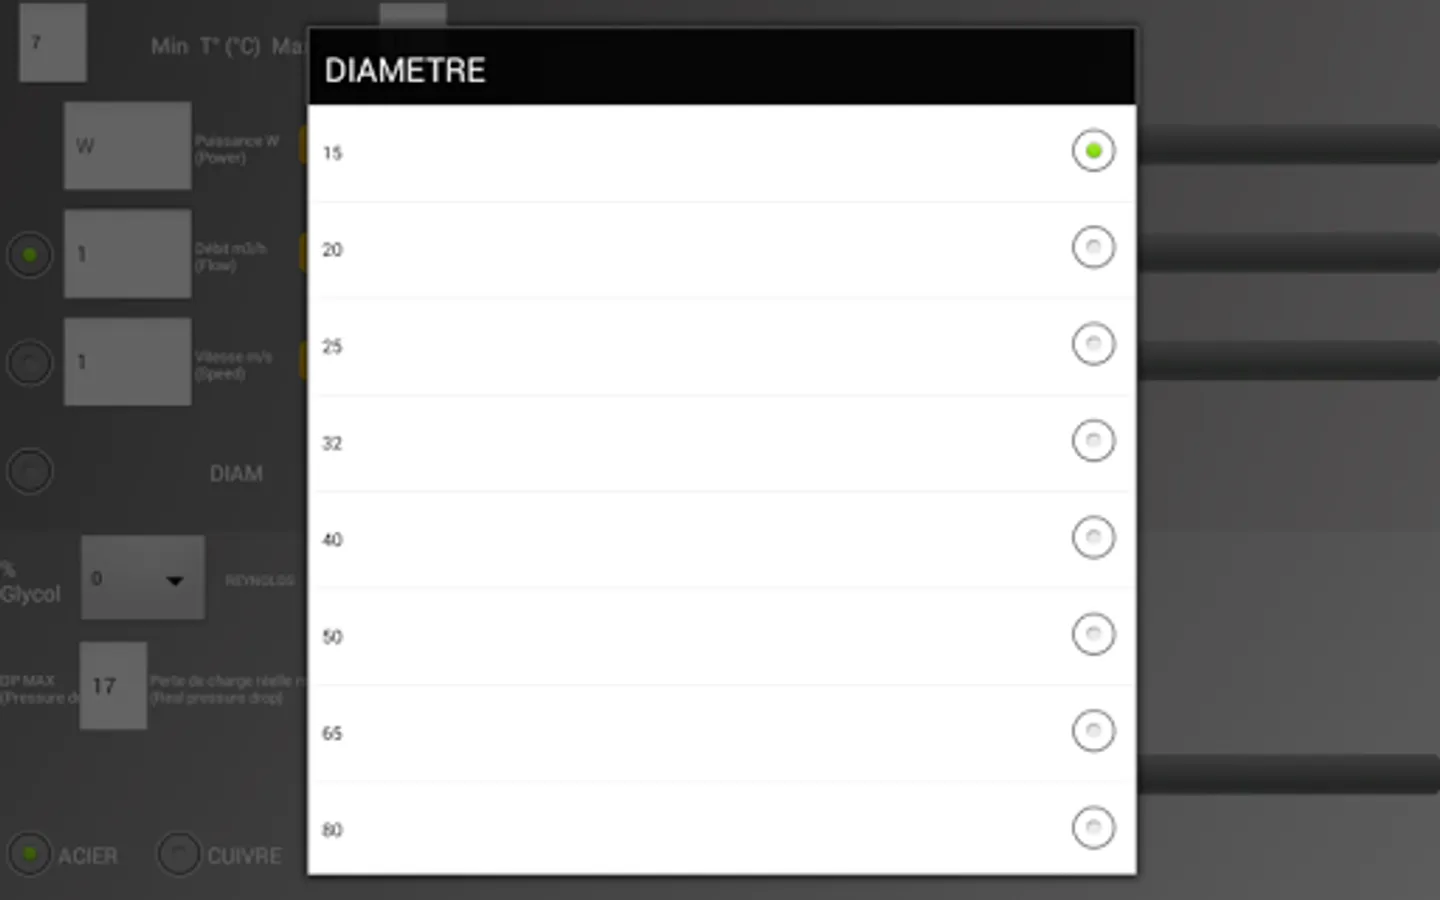Click the list row labeled 65

[722, 733]
